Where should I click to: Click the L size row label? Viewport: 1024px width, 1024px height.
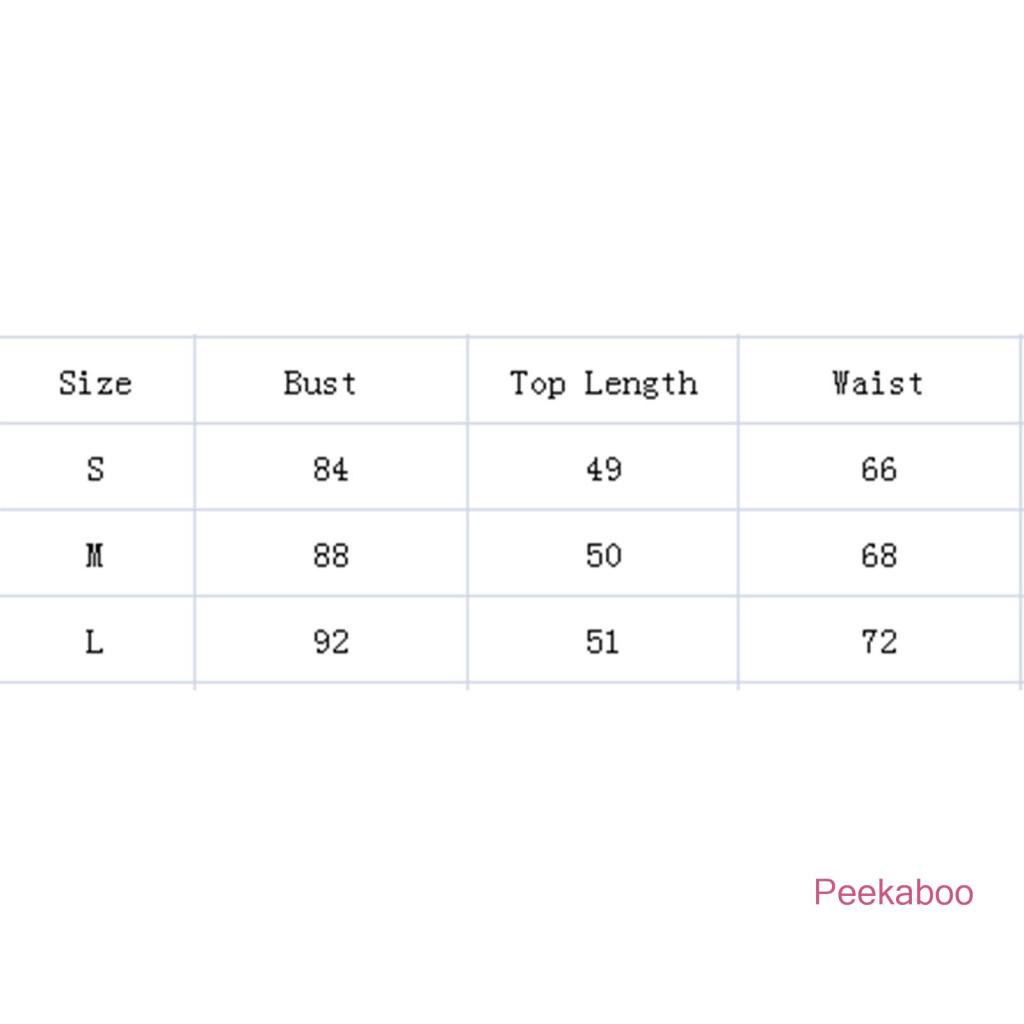click(x=95, y=641)
